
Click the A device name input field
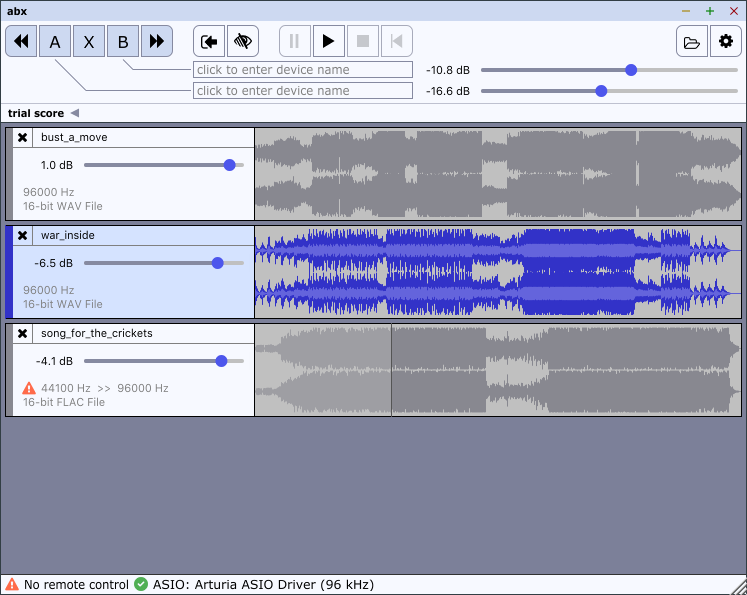click(x=303, y=91)
